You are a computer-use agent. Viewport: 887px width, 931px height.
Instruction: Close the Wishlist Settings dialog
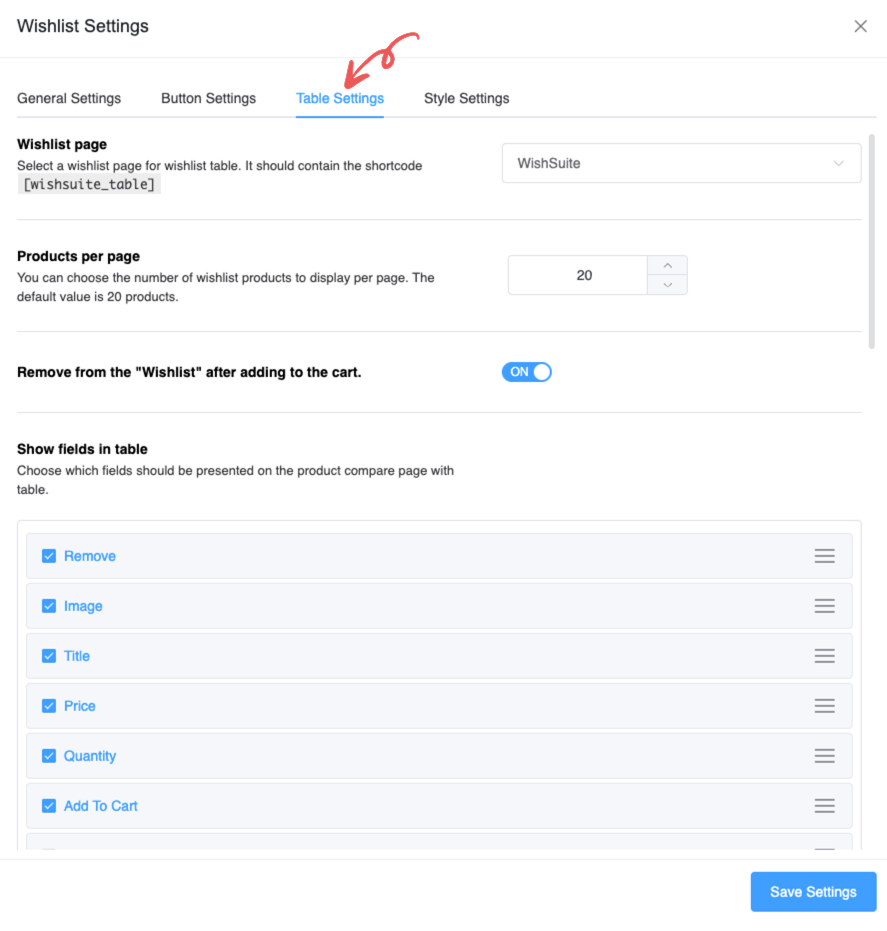[860, 26]
